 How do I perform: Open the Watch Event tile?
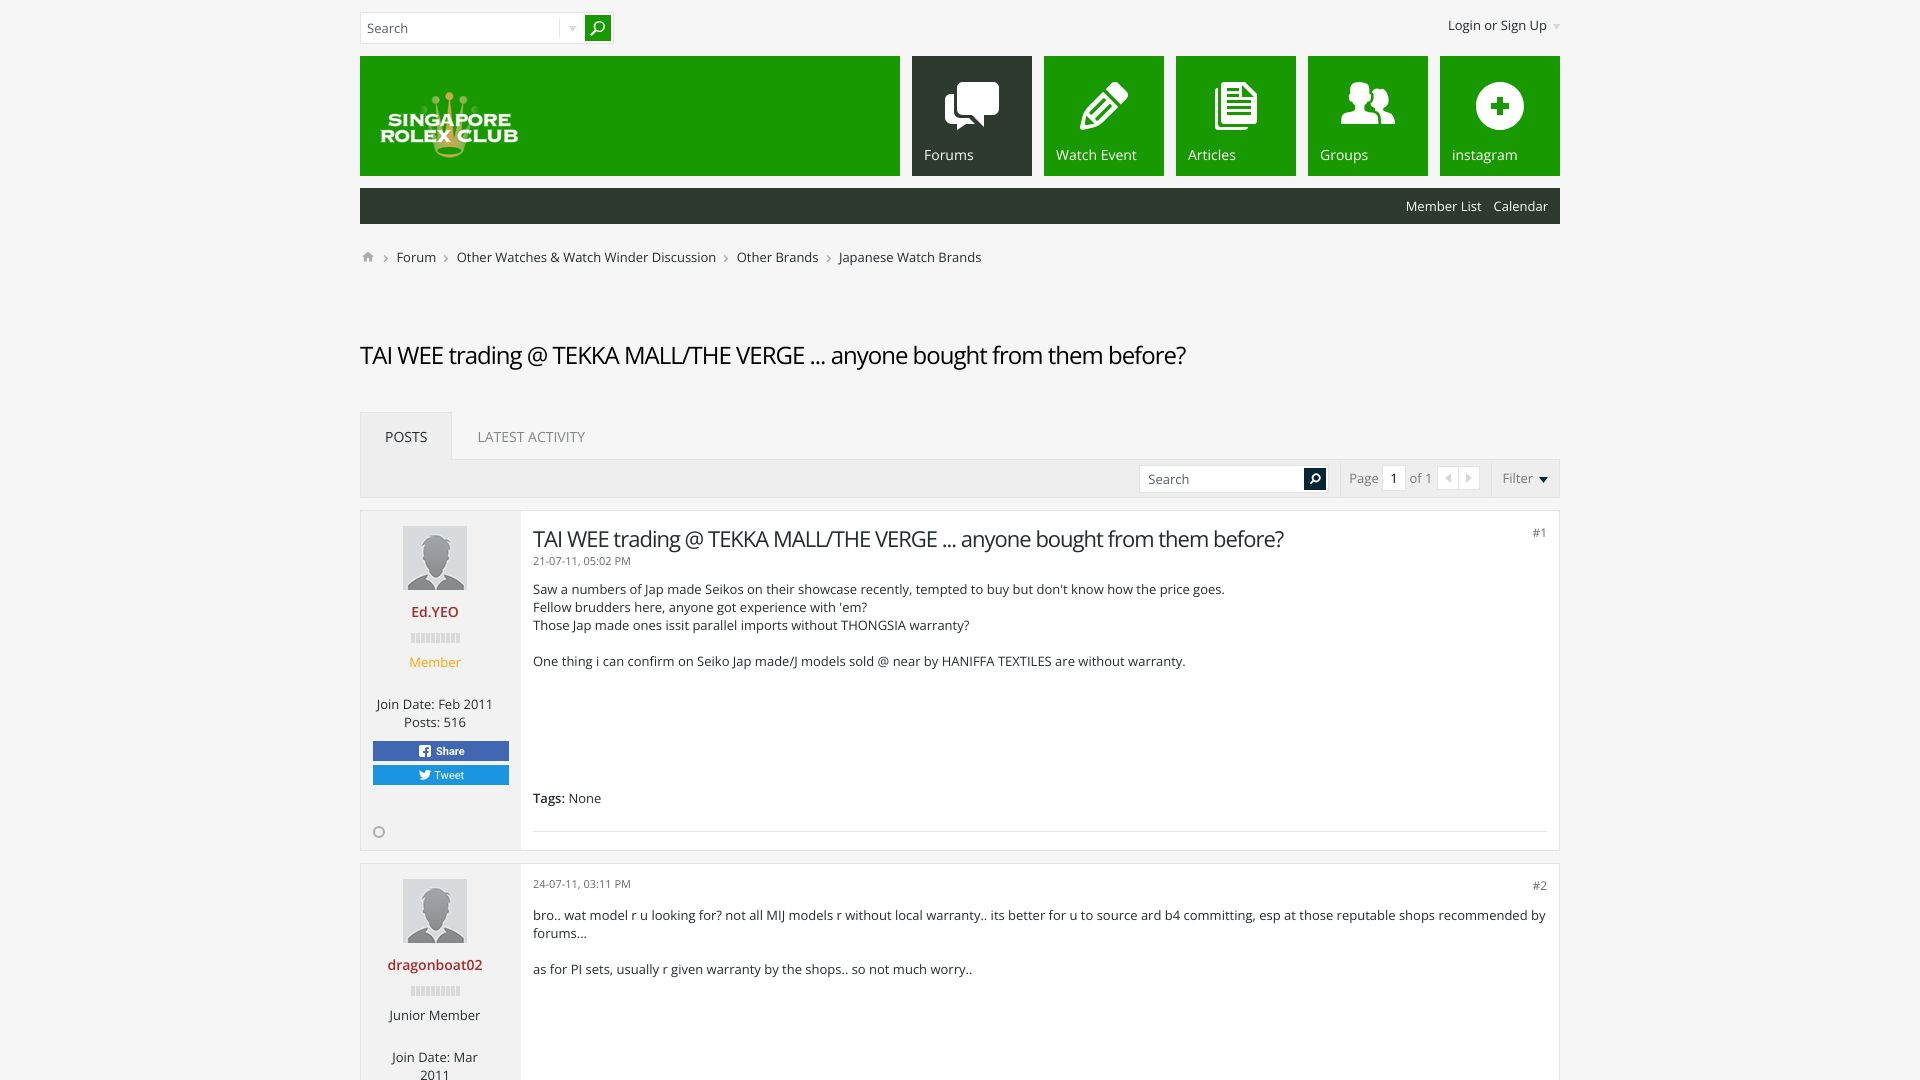point(1104,116)
